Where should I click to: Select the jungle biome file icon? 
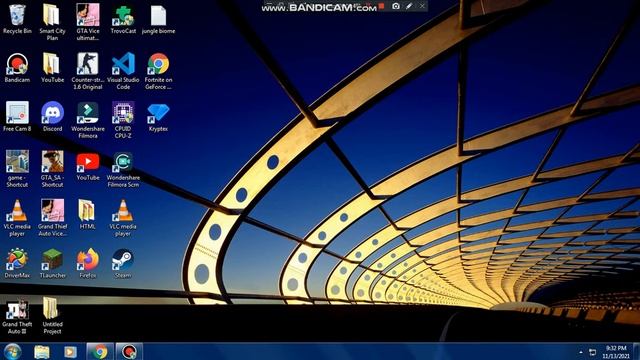click(x=158, y=20)
